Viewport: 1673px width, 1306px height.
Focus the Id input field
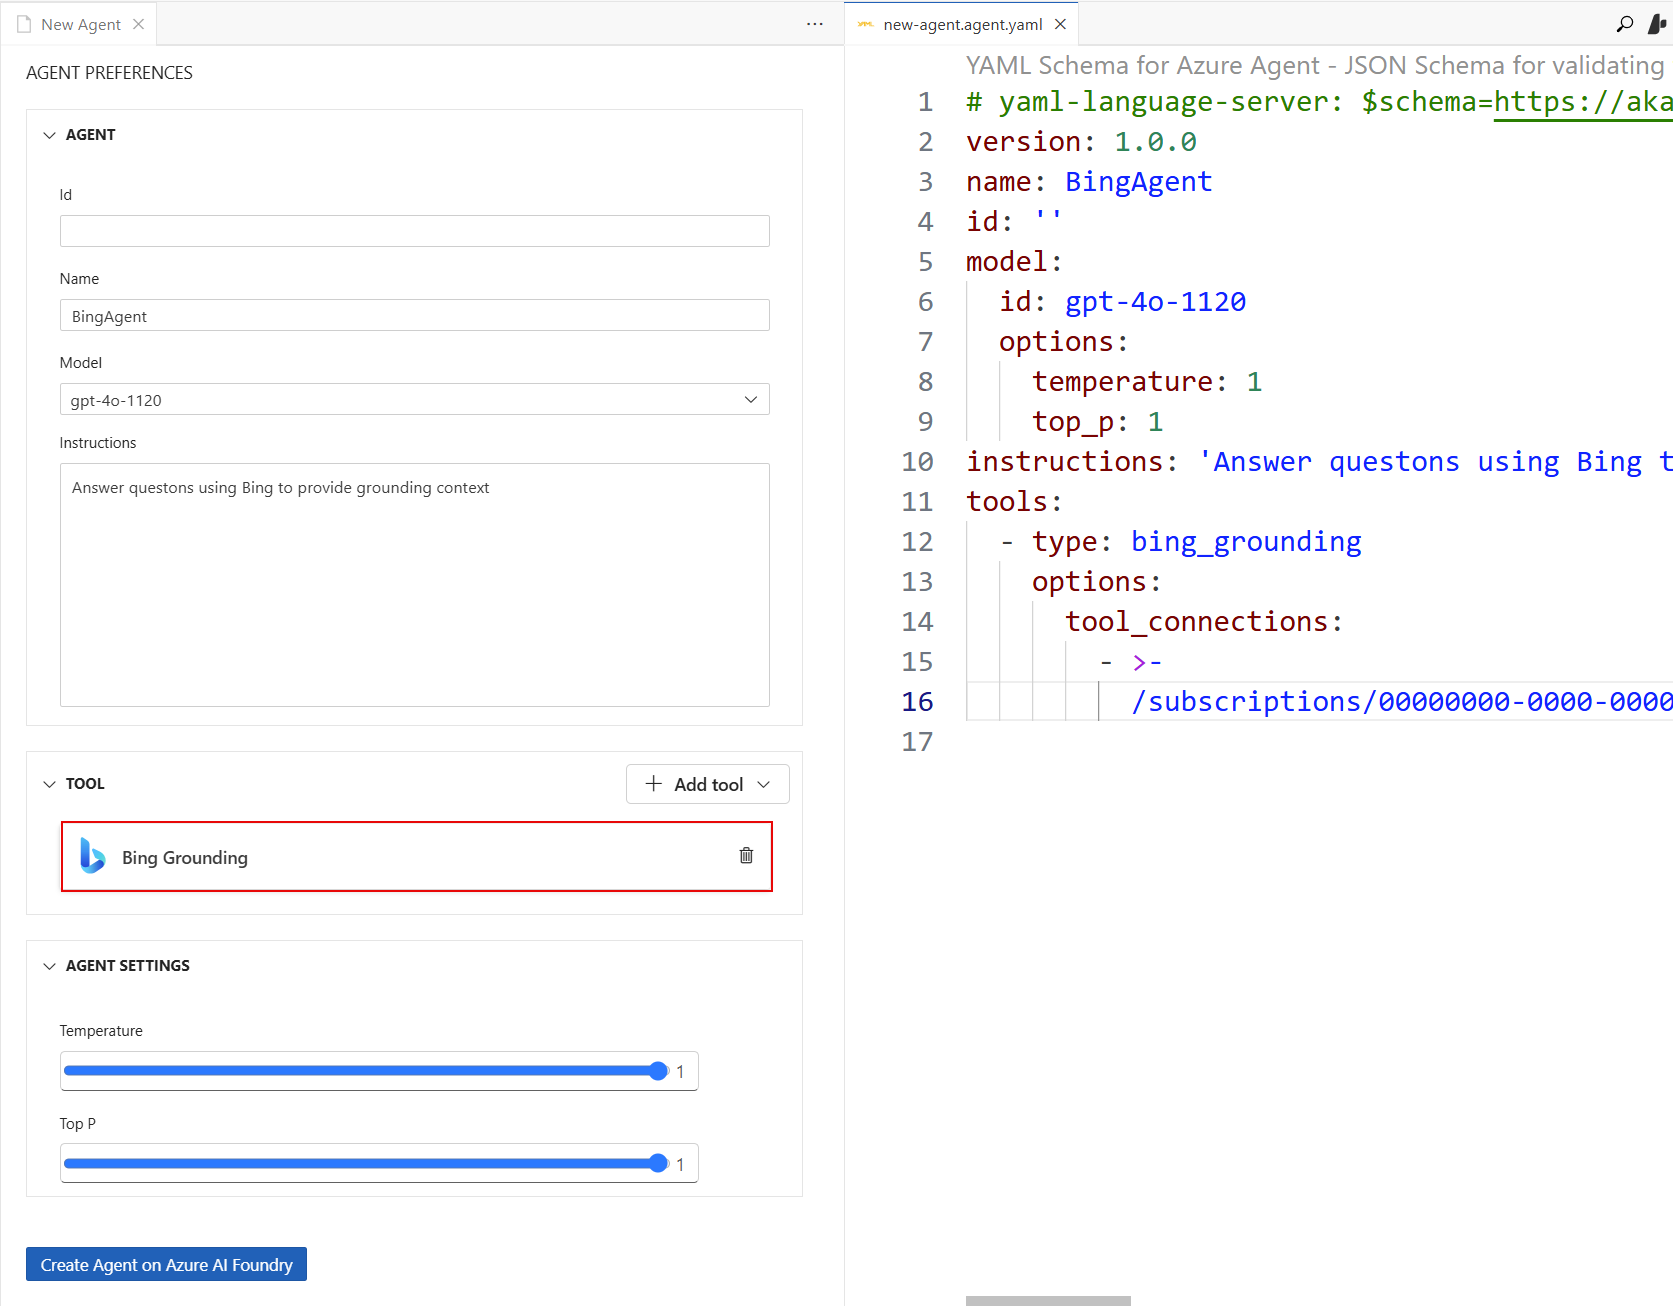click(415, 231)
